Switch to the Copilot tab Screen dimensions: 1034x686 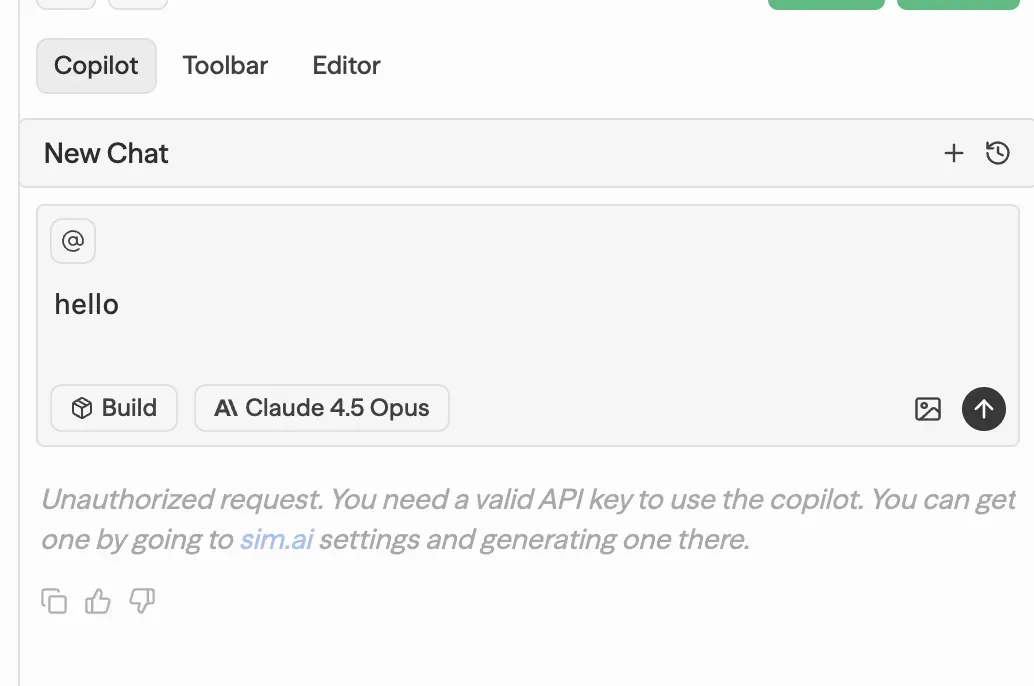coord(96,66)
